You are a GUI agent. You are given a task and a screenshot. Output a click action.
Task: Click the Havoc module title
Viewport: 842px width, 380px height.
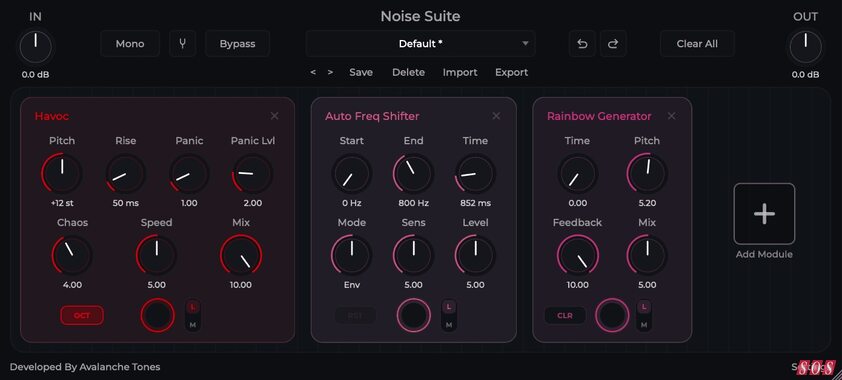pos(52,116)
